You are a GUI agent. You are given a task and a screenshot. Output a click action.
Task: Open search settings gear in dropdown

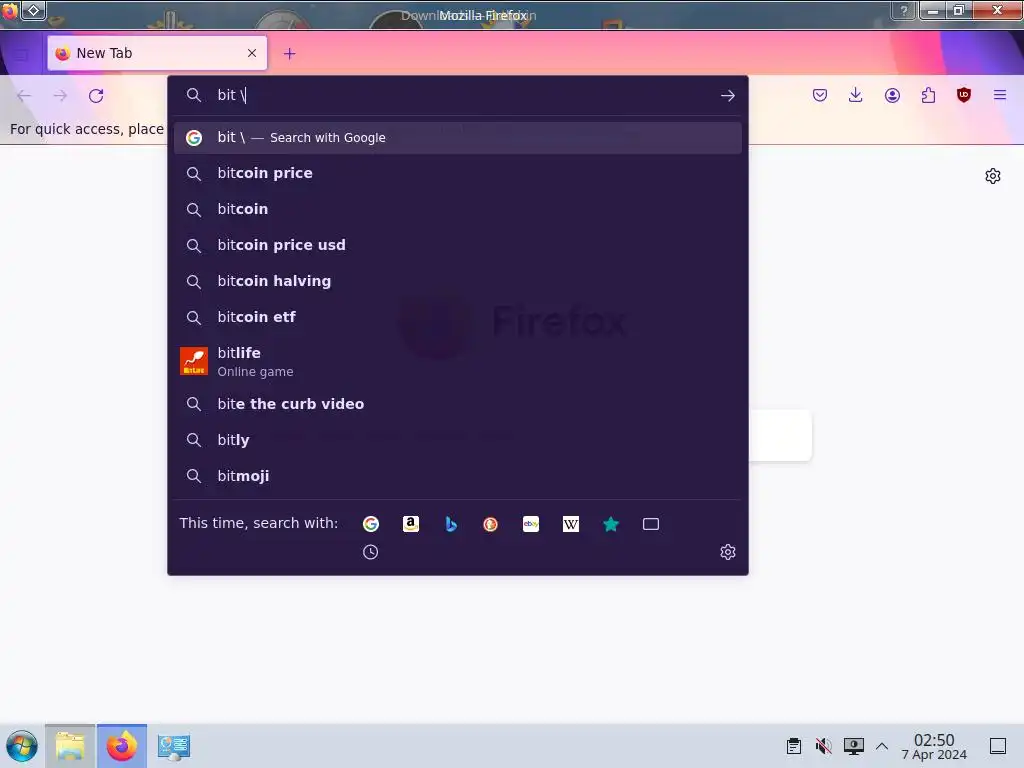[x=728, y=552]
